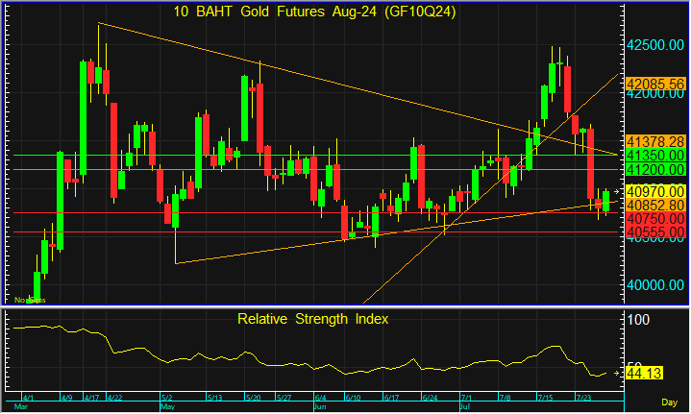
Task: Click the red 40555.00 support label
Action: point(653,231)
